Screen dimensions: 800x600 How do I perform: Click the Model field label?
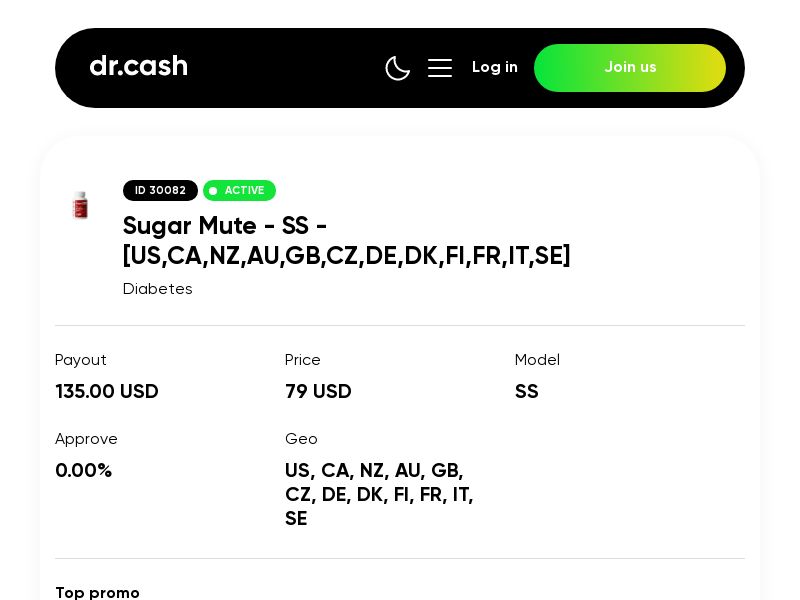point(537,360)
